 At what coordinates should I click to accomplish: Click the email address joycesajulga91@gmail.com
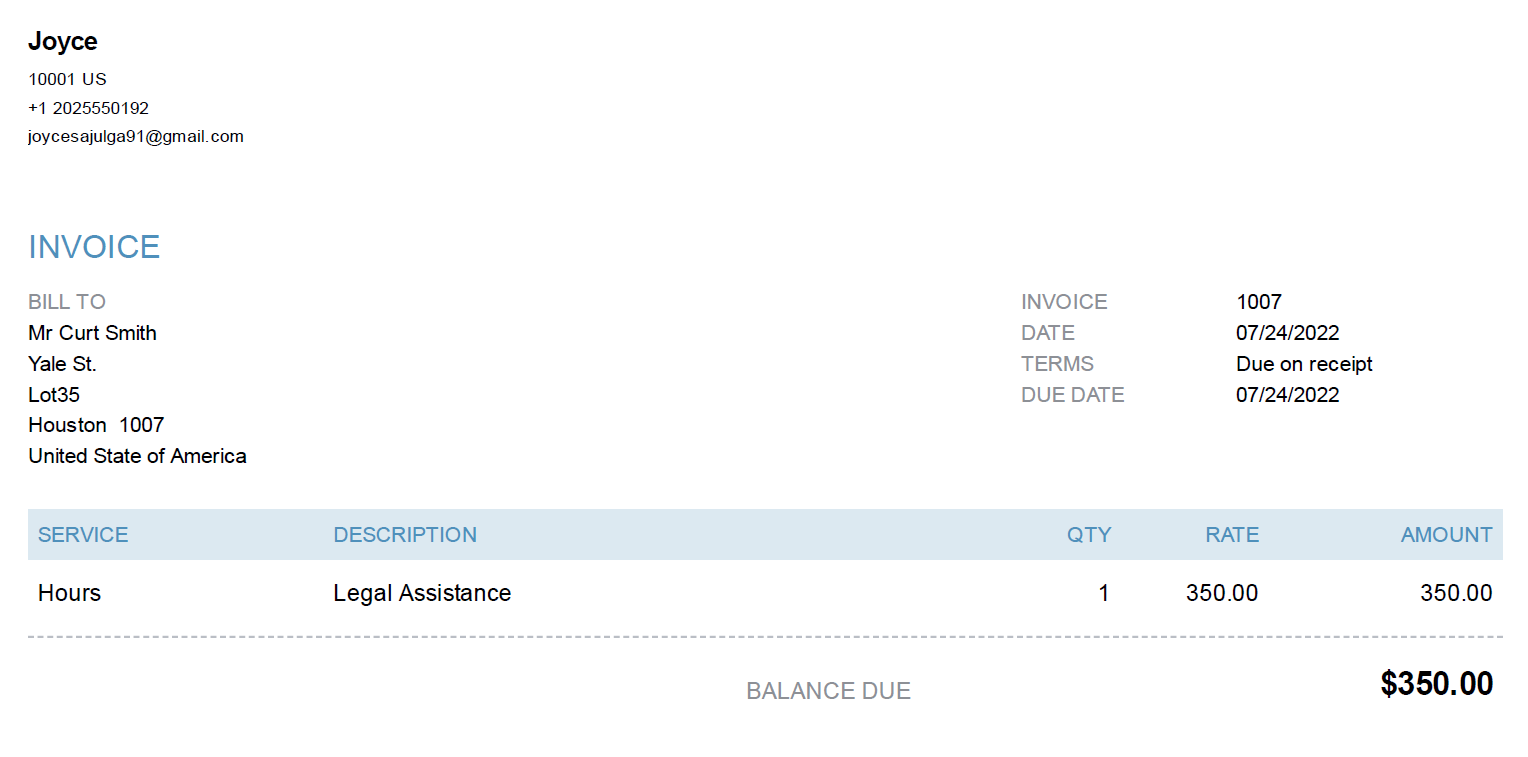(x=136, y=137)
